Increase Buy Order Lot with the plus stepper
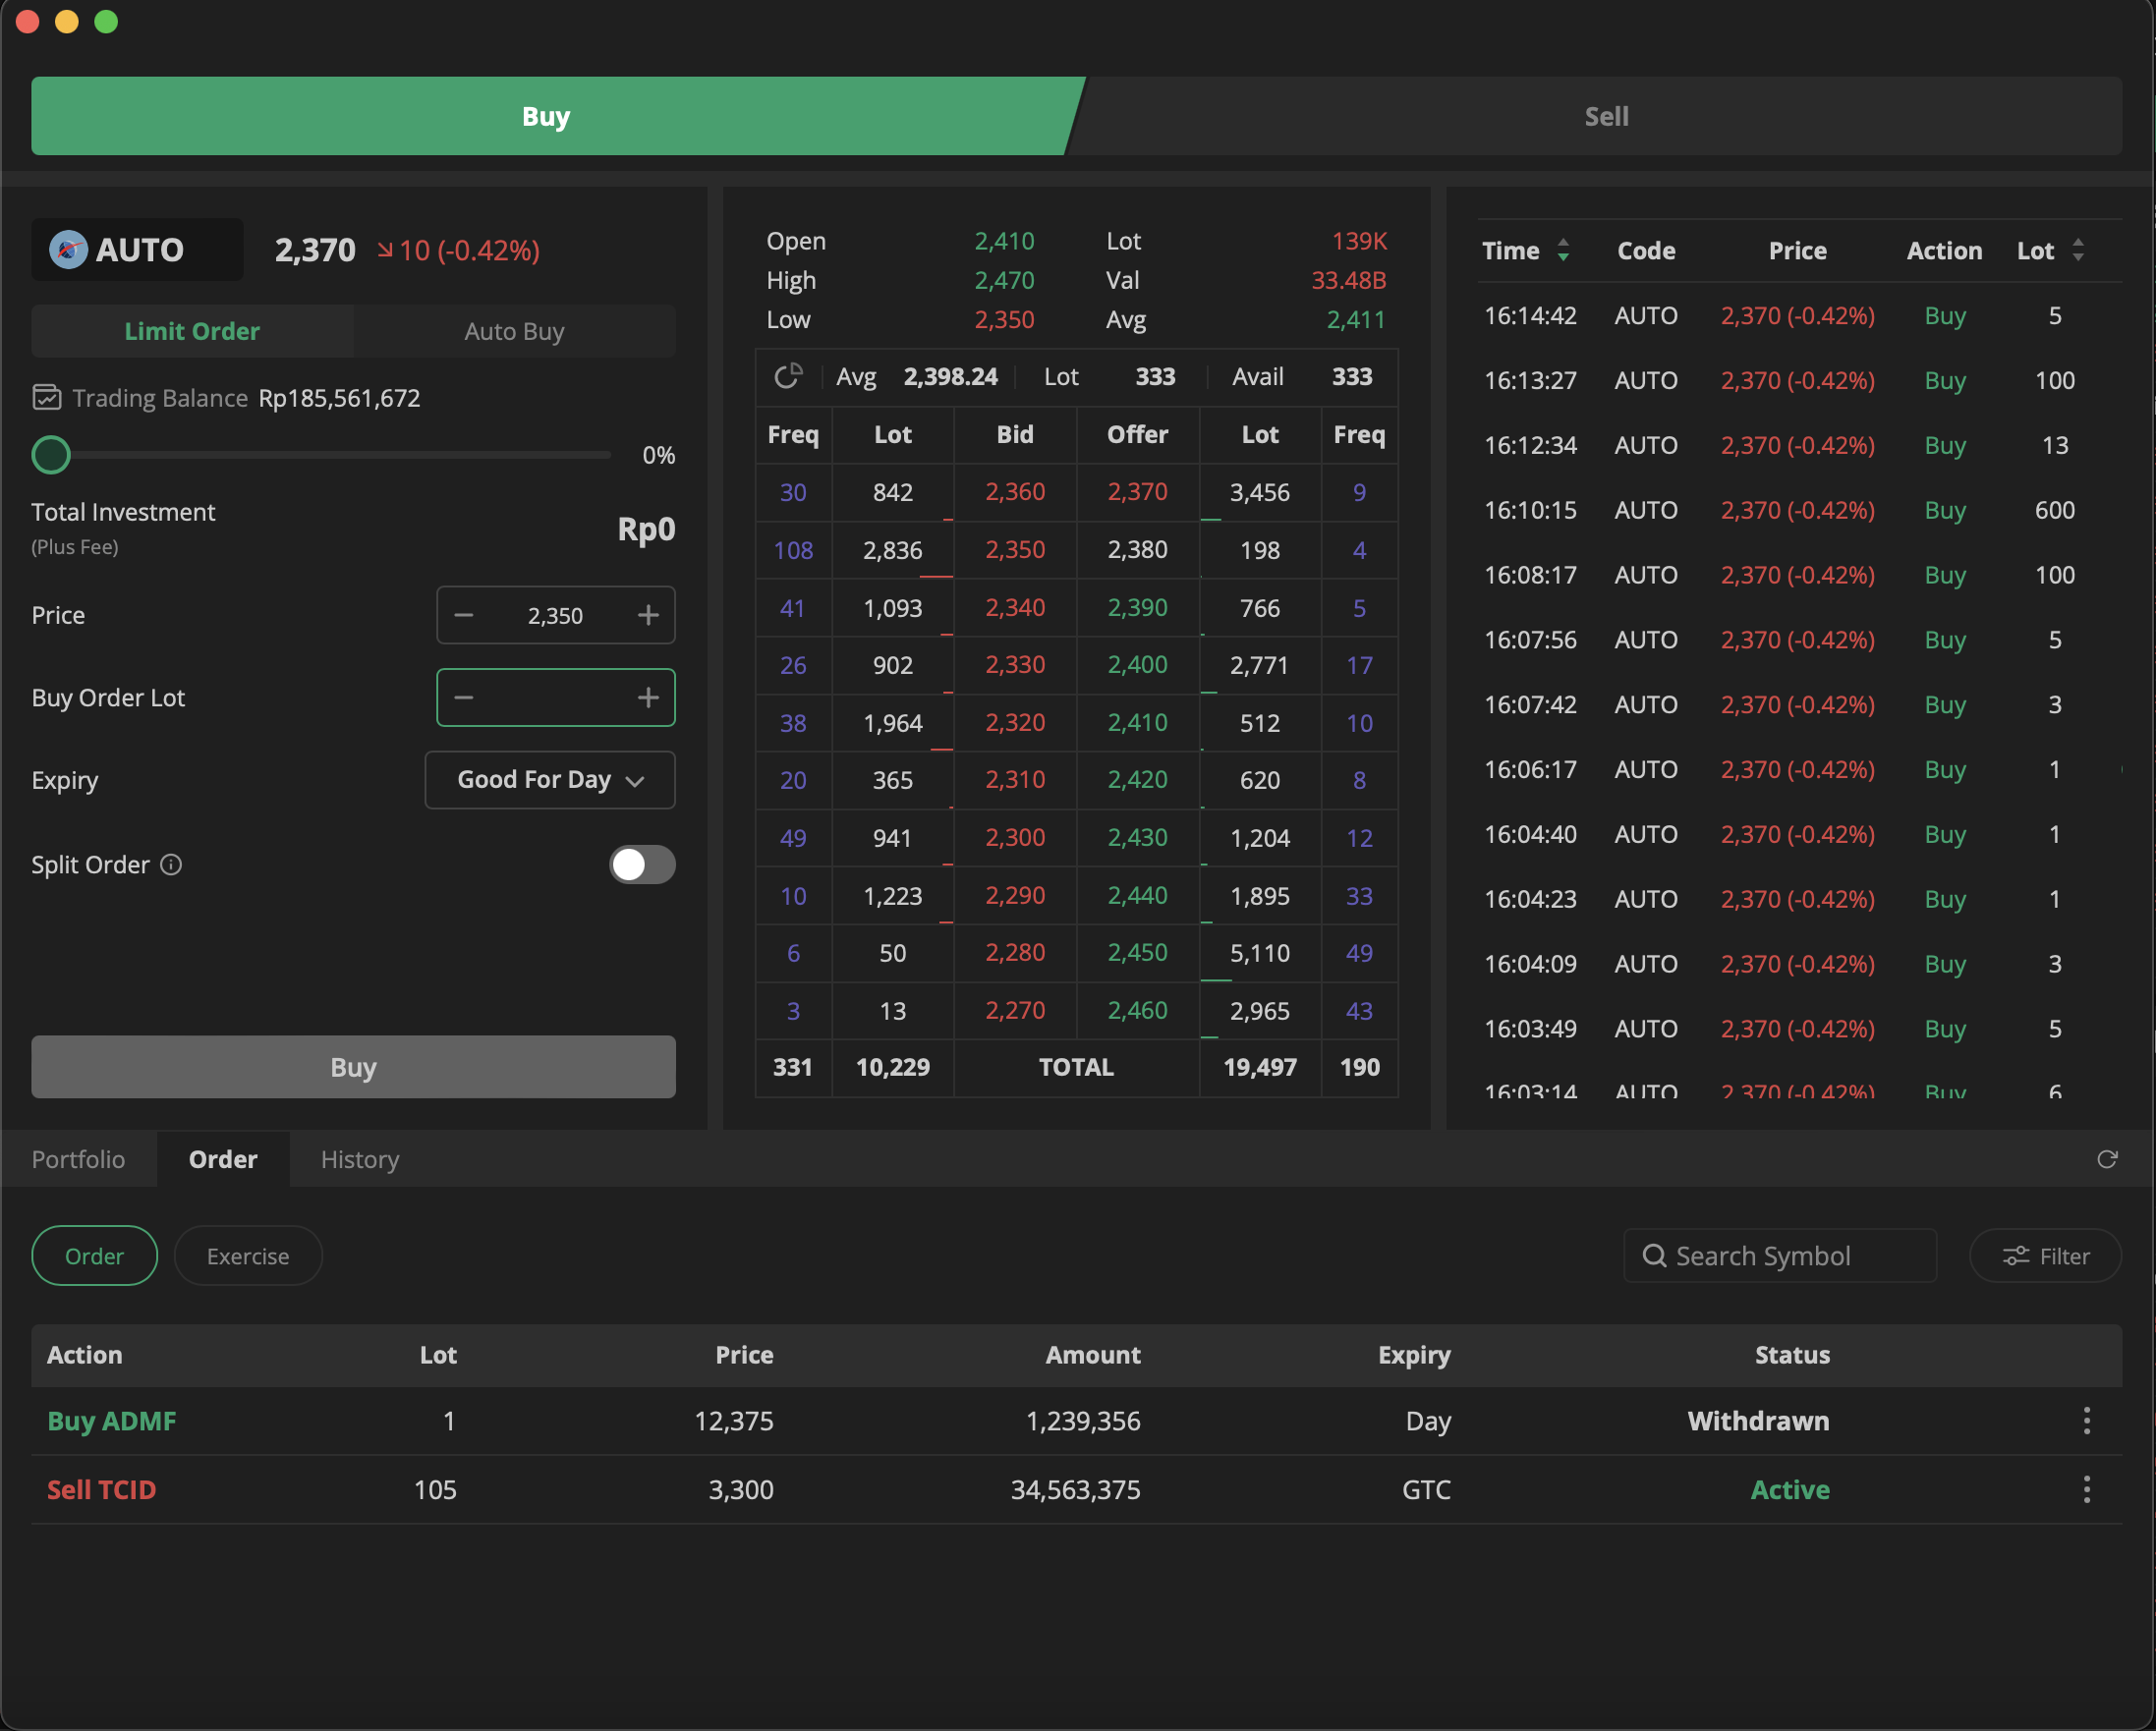2156x1731 pixels. pyautogui.click(x=646, y=697)
